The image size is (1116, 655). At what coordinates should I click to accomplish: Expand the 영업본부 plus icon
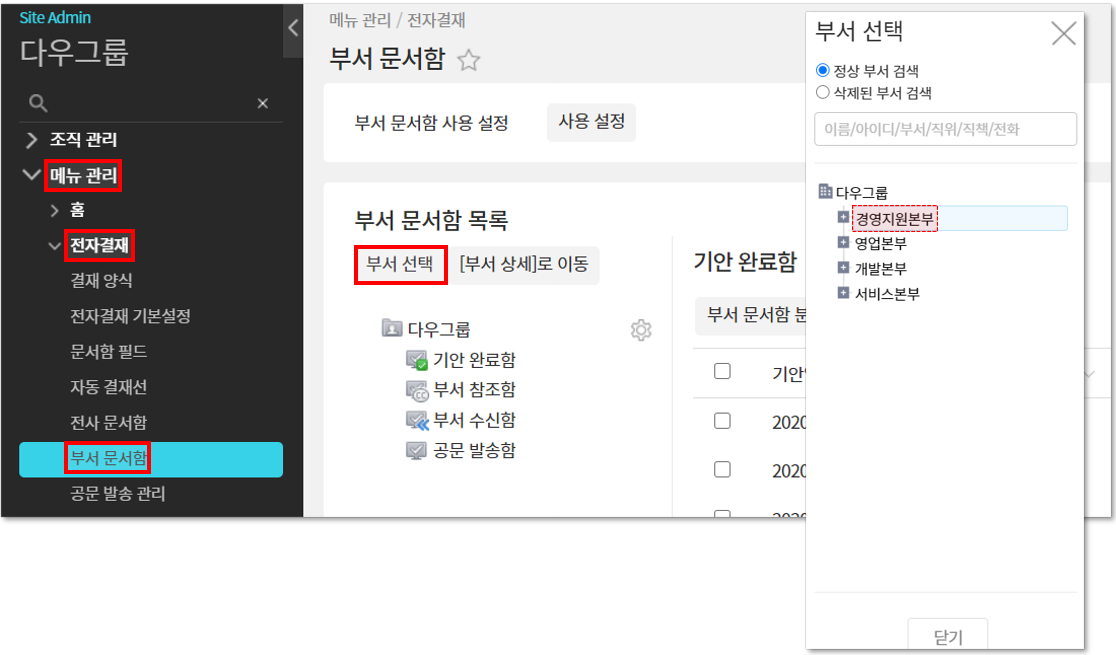843,242
